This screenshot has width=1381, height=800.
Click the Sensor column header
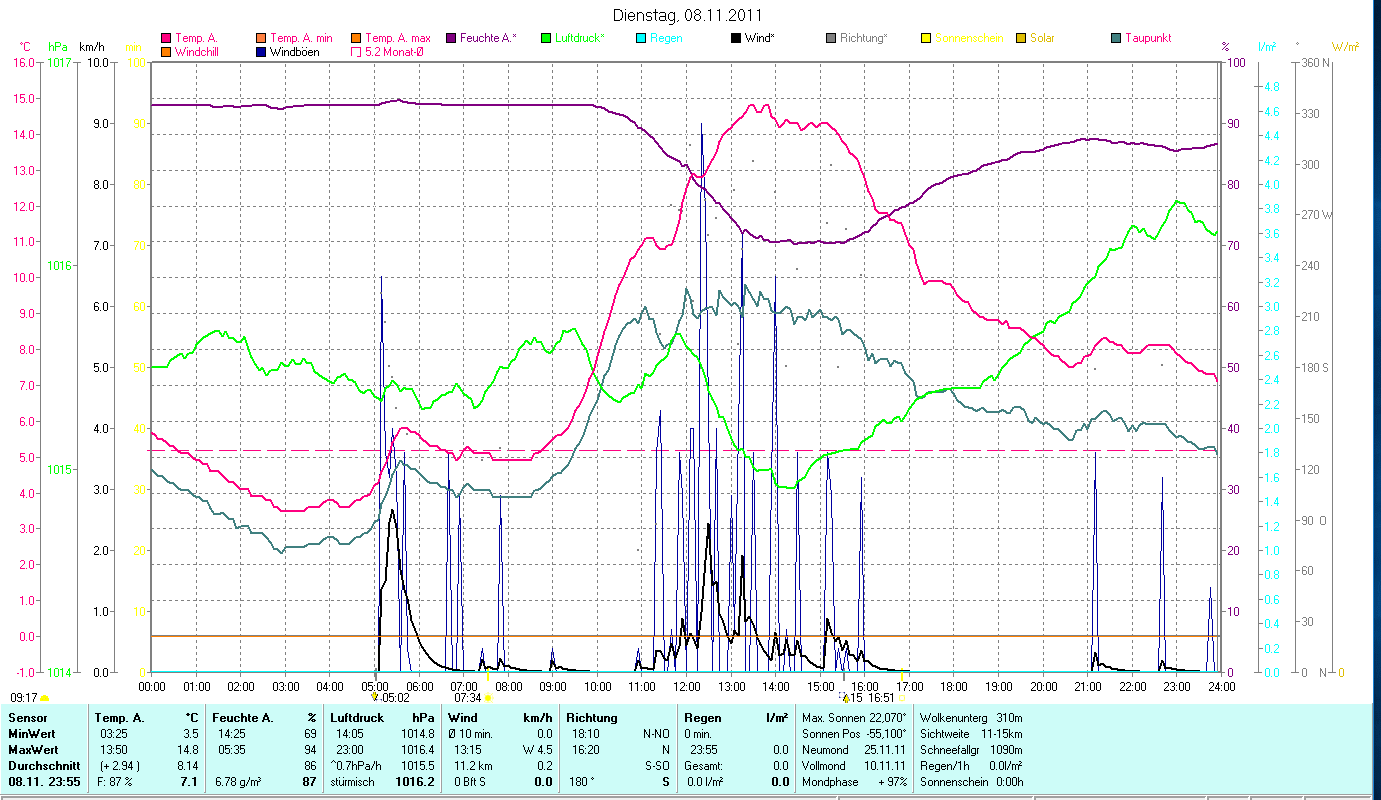click(x=26, y=718)
